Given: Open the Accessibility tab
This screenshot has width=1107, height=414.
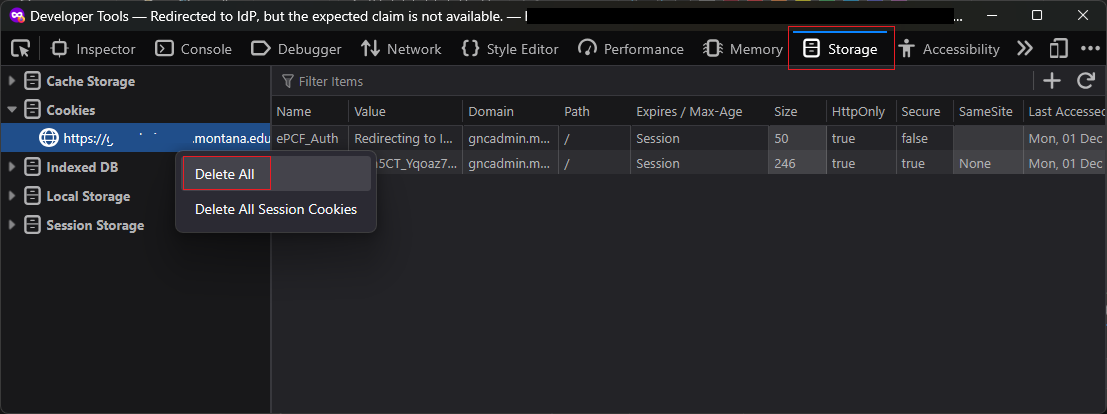Looking at the screenshot, I should click(x=949, y=49).
